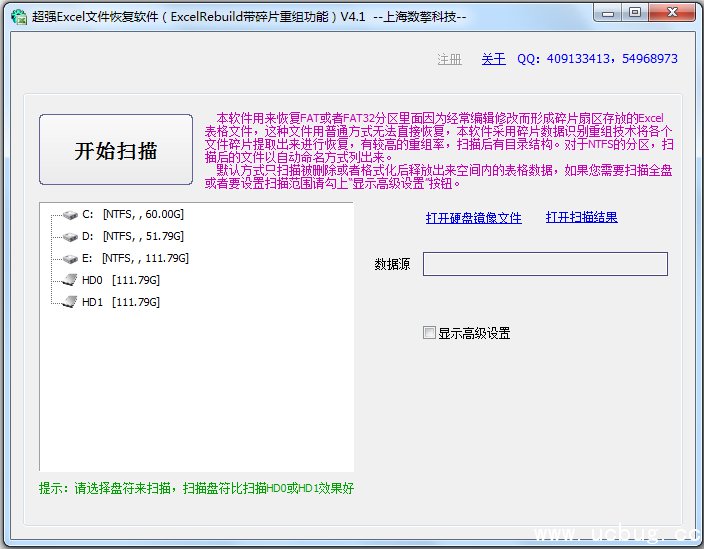Viewport: 704px width, 549px height.
Task: Open the 打开硬盘镜像文件 link
Action: 473,218
